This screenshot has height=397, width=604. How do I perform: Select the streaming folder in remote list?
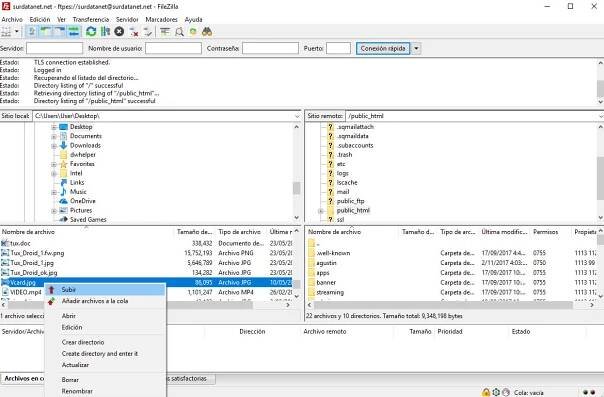[330, 293]
